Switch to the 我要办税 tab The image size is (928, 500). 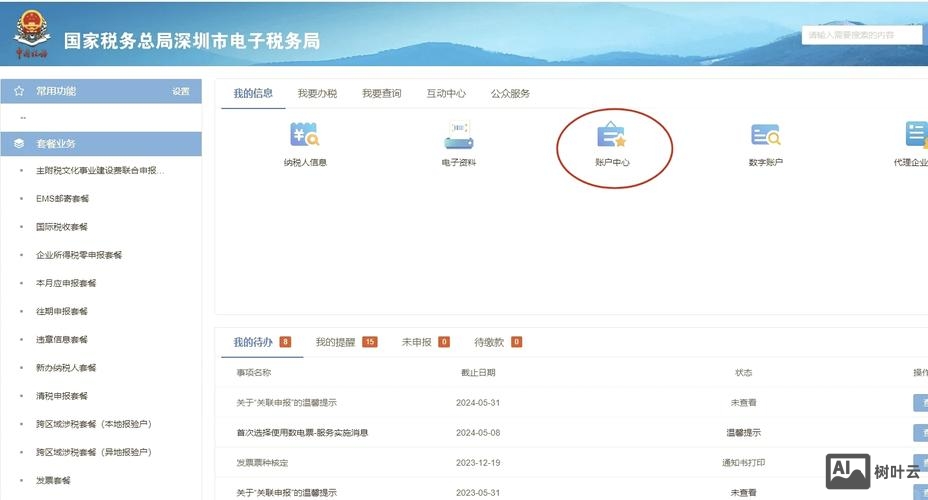pyautogui.click(x=317, y=93)
